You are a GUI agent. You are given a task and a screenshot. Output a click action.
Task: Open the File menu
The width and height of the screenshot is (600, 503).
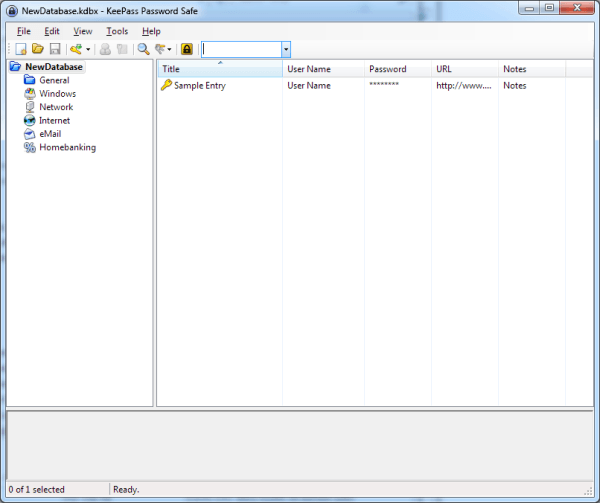pos(24,31)
